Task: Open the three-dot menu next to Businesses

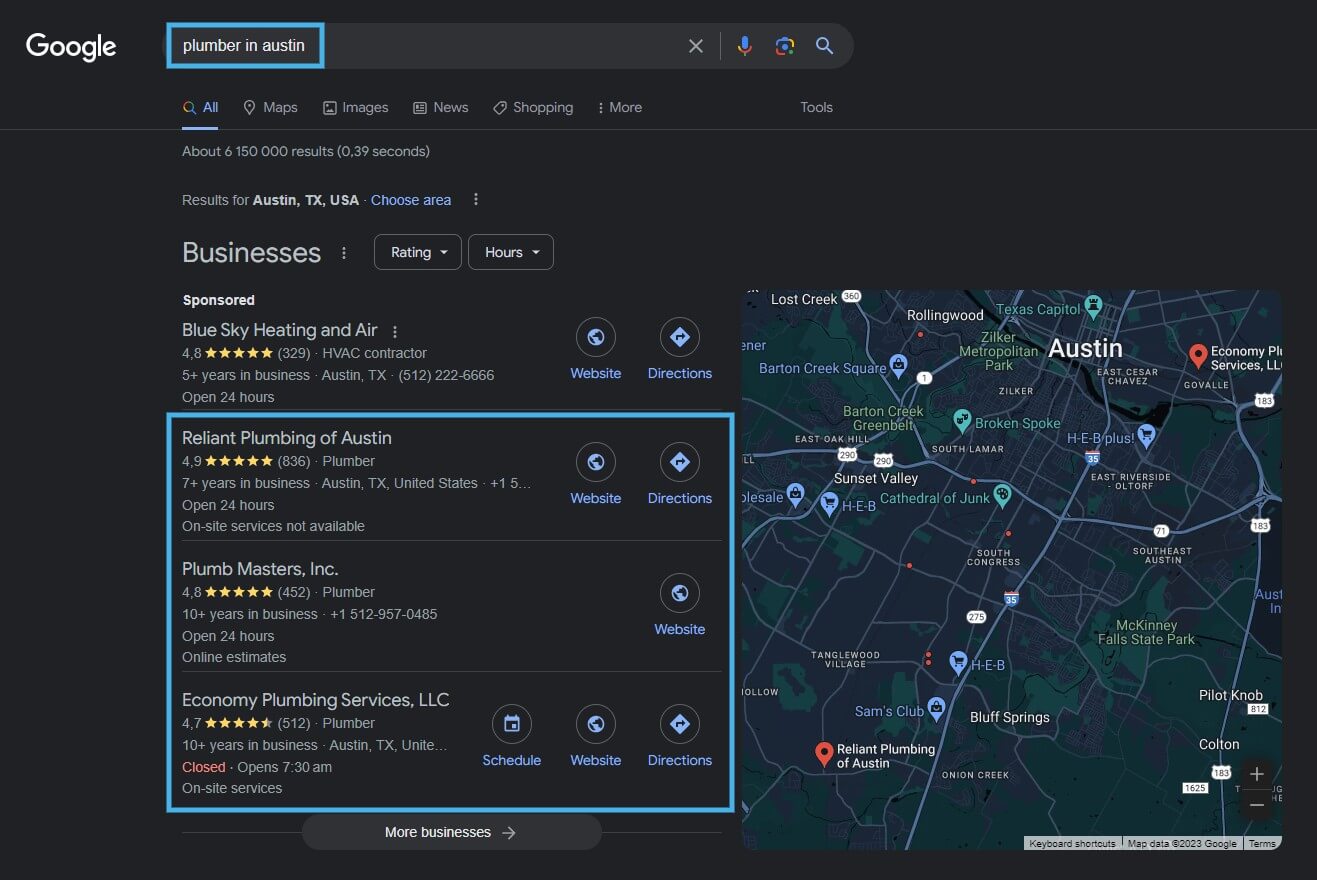Action: [x=343, y=252]
